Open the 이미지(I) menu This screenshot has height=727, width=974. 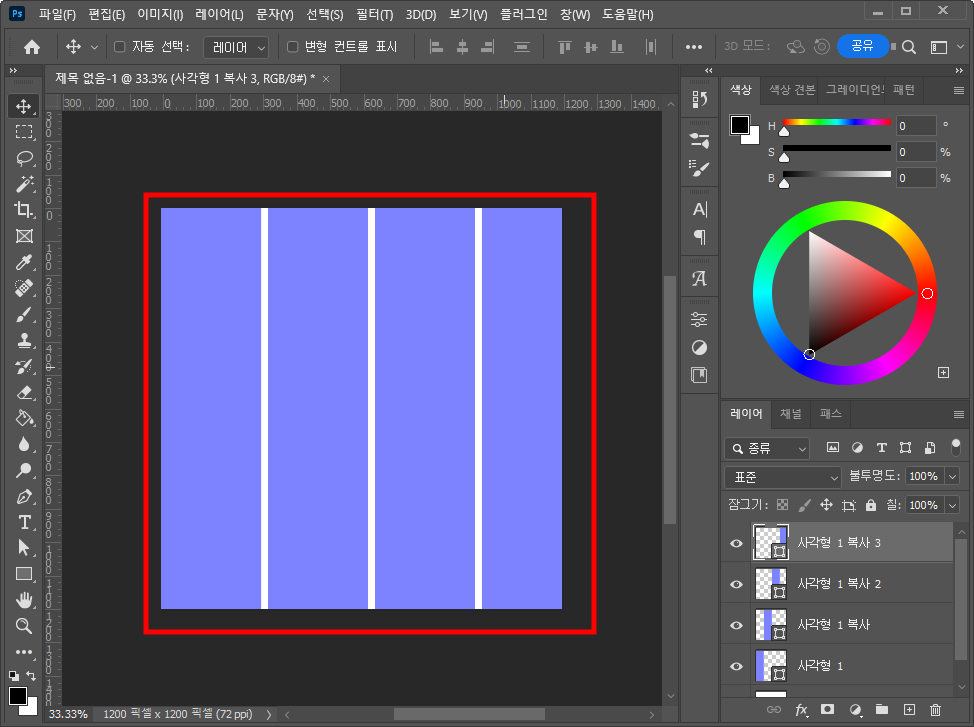pos(160,14)
